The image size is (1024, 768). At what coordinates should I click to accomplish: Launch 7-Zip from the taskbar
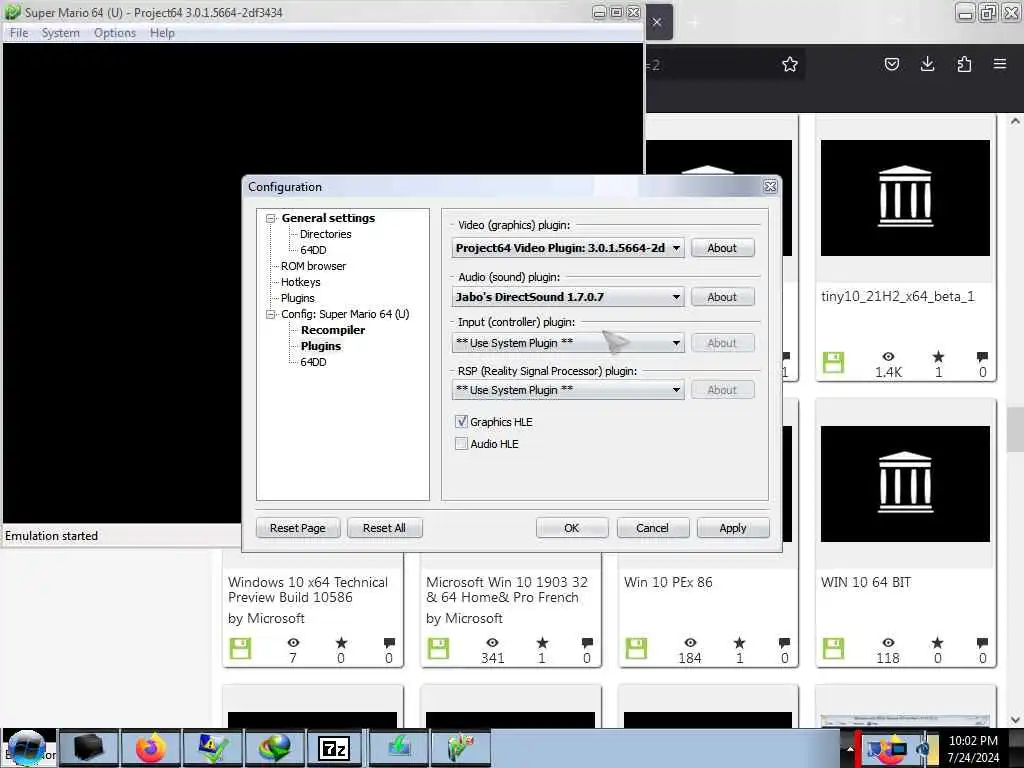click(335, 748)
